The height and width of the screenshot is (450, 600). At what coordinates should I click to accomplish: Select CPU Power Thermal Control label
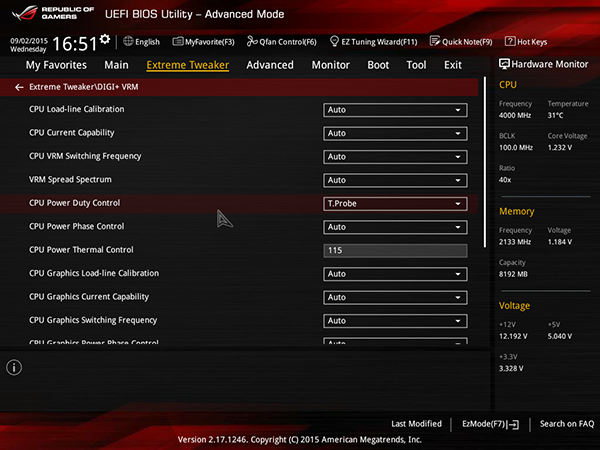coord(81,250)
